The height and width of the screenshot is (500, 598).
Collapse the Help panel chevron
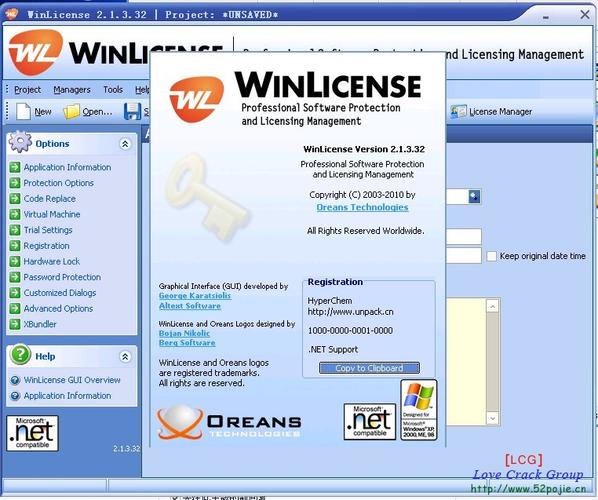(x=125, y=357)
